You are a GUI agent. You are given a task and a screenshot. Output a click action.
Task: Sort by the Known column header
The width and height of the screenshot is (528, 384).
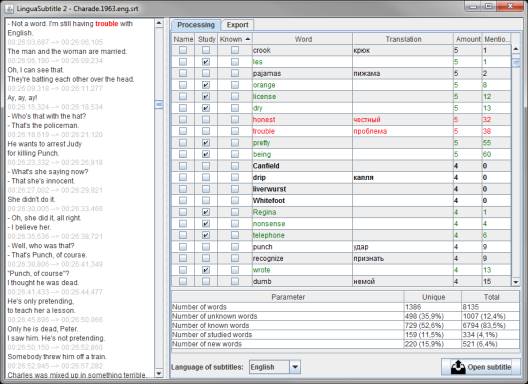pos(235,39)
